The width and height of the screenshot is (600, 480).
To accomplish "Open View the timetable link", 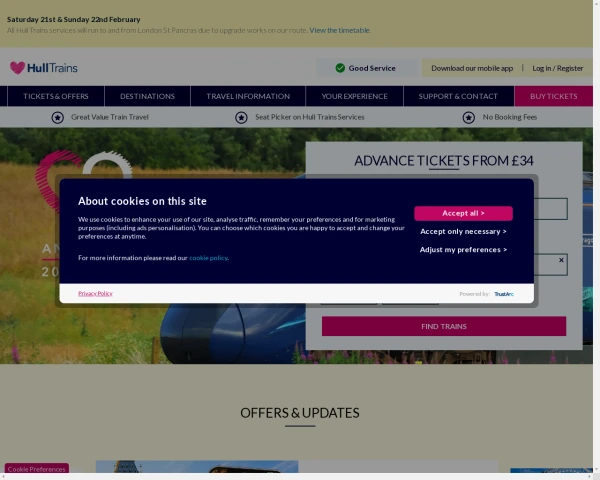I will 339,30.
